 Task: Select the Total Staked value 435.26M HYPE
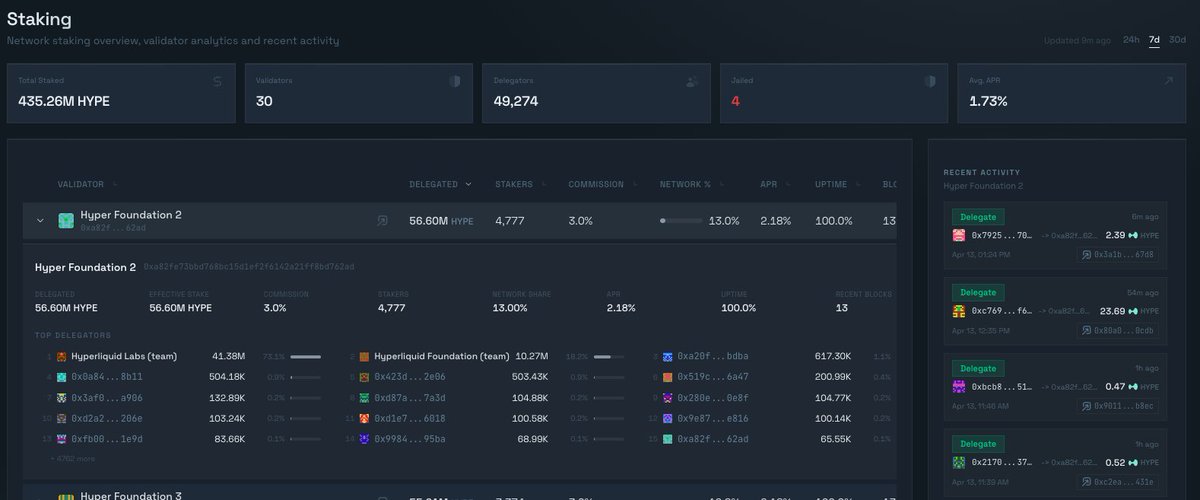click(64, 101)
